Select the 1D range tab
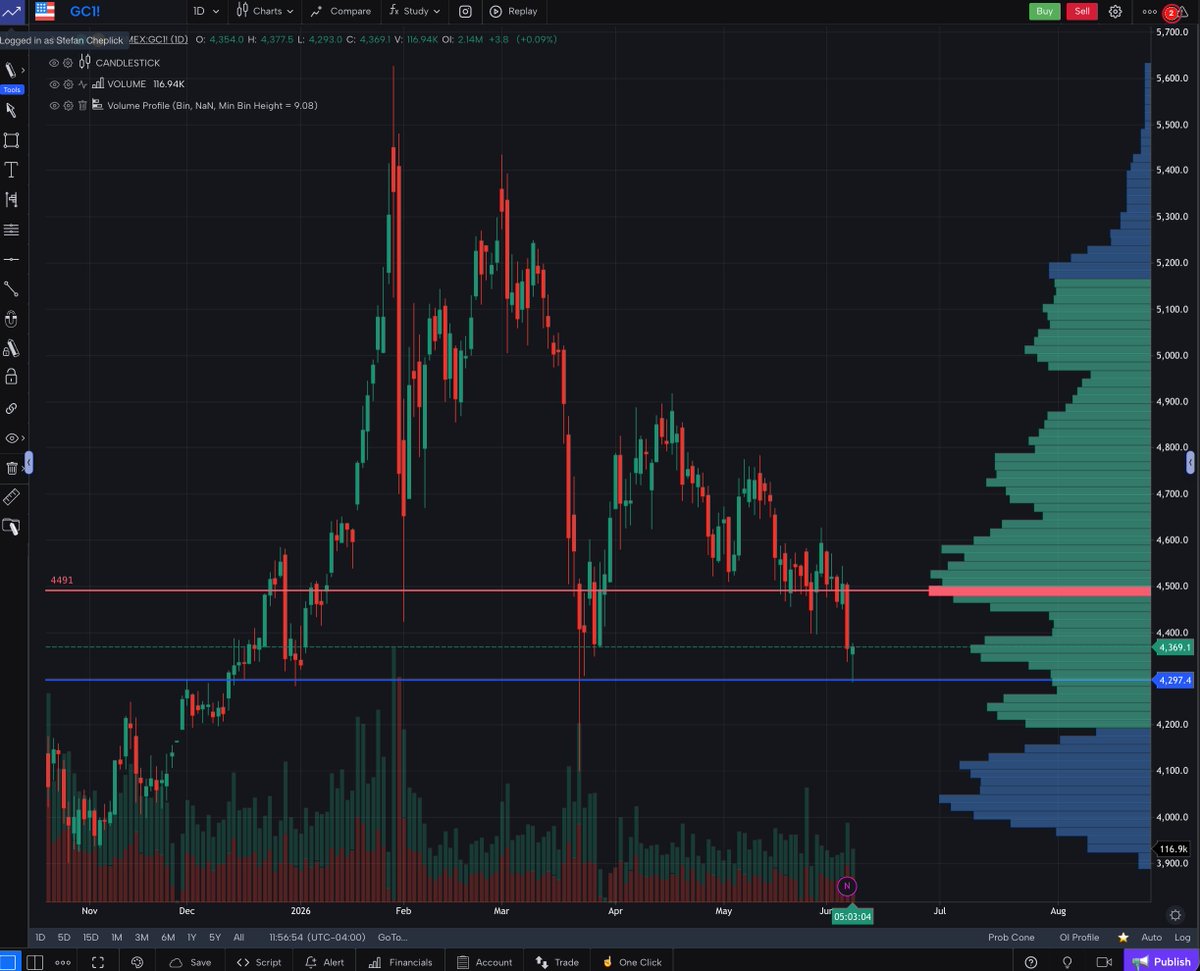This screenshot has height=971, width=1200. [x=40, y=937]
